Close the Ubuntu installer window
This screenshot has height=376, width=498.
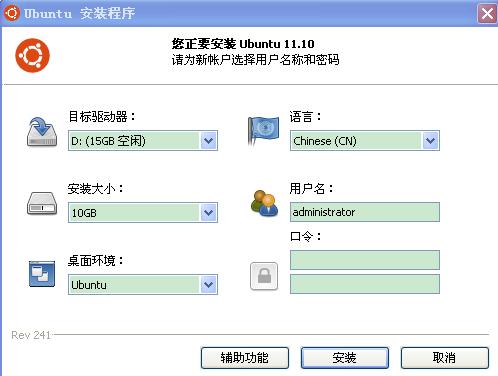(x=487, y=14)
